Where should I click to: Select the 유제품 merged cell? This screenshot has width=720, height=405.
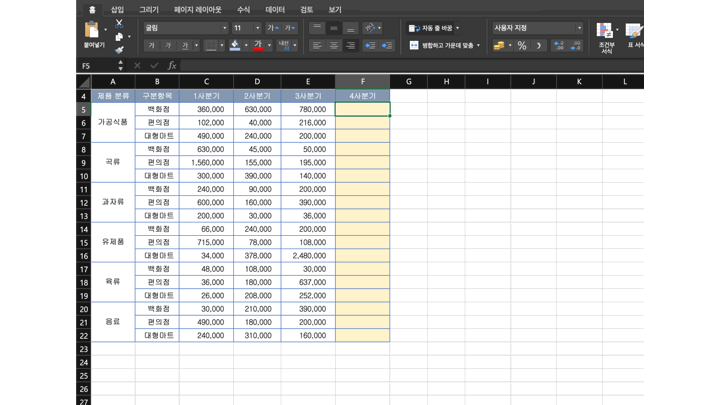click(113, 242)
